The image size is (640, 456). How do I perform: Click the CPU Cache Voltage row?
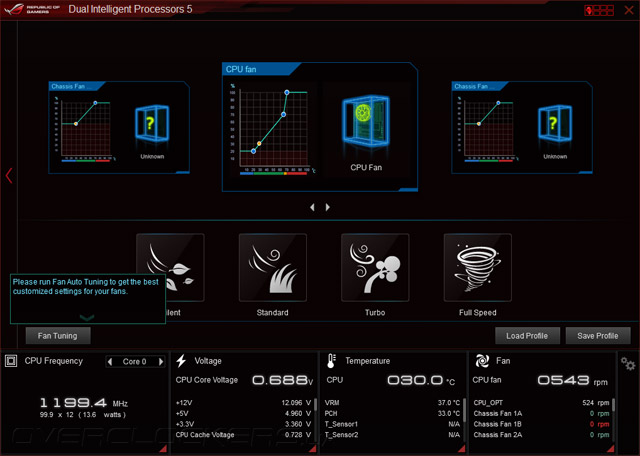coord(244,435)
